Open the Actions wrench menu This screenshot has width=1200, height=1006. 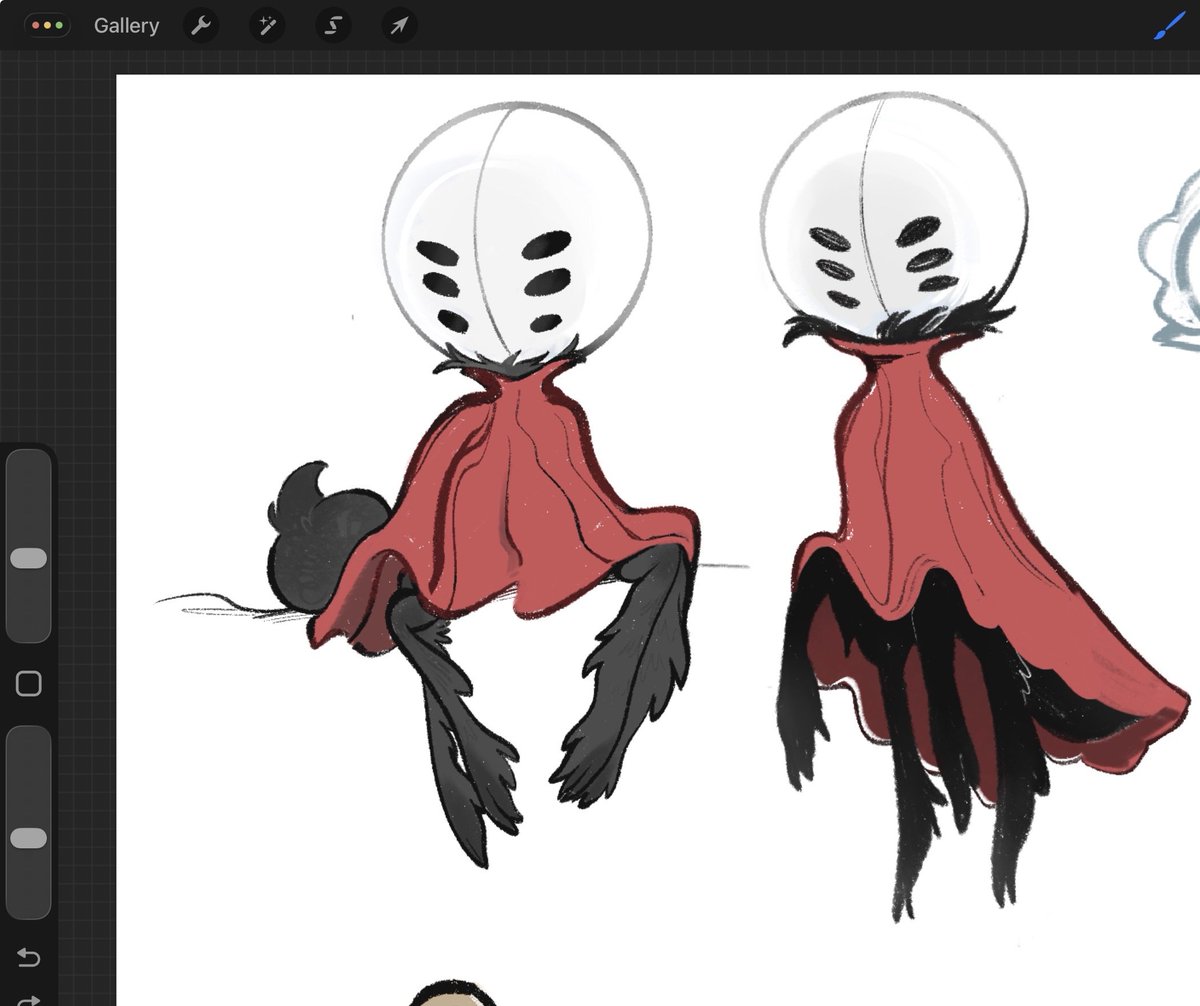(201, 26)
